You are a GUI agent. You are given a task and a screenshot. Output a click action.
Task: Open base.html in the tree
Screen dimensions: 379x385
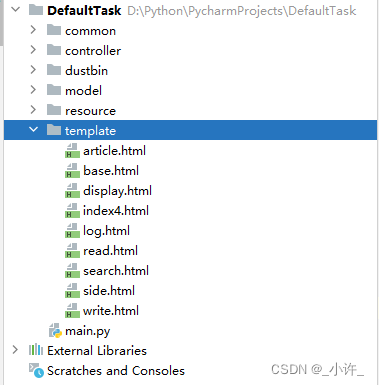111,171
